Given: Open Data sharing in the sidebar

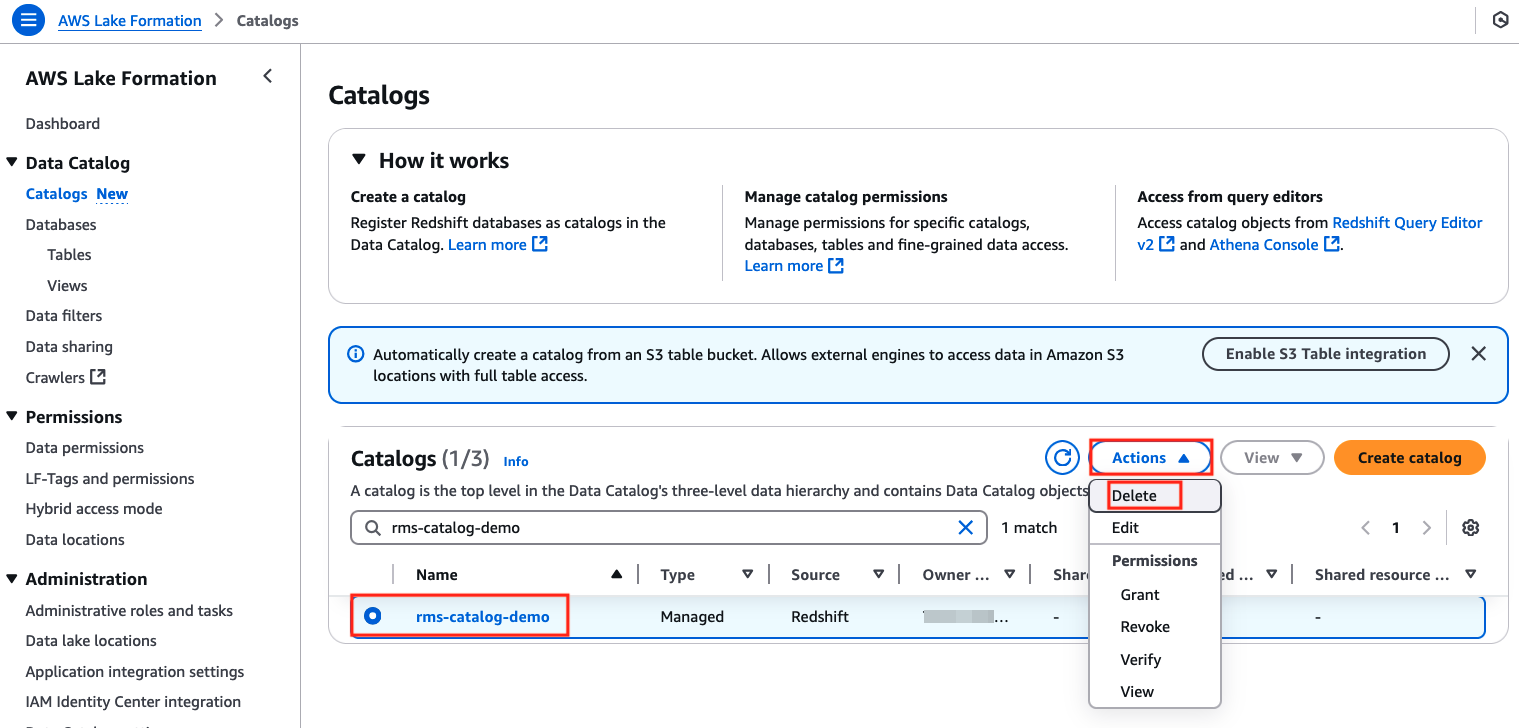Looking at the screenshot, I should (x=69, y=347).
